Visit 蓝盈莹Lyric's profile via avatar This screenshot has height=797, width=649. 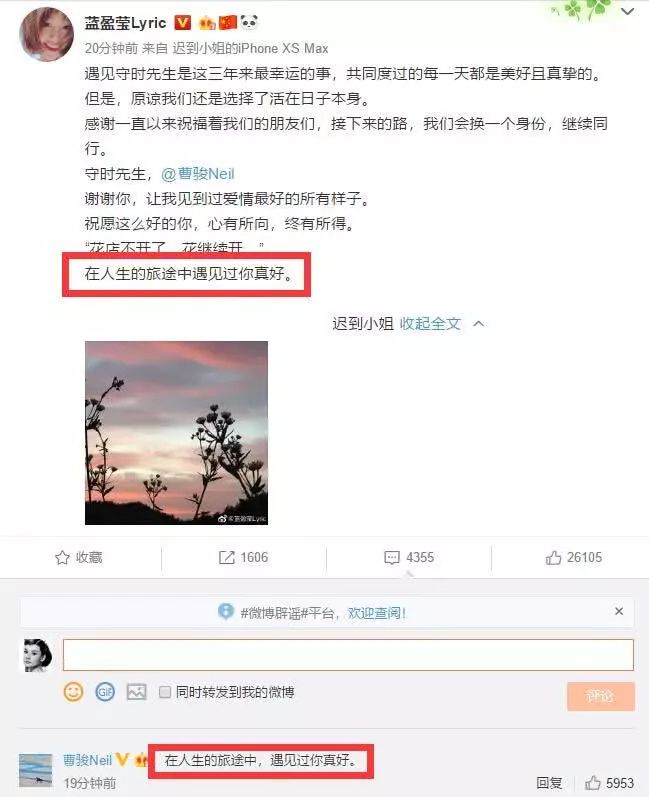[46, 34]
